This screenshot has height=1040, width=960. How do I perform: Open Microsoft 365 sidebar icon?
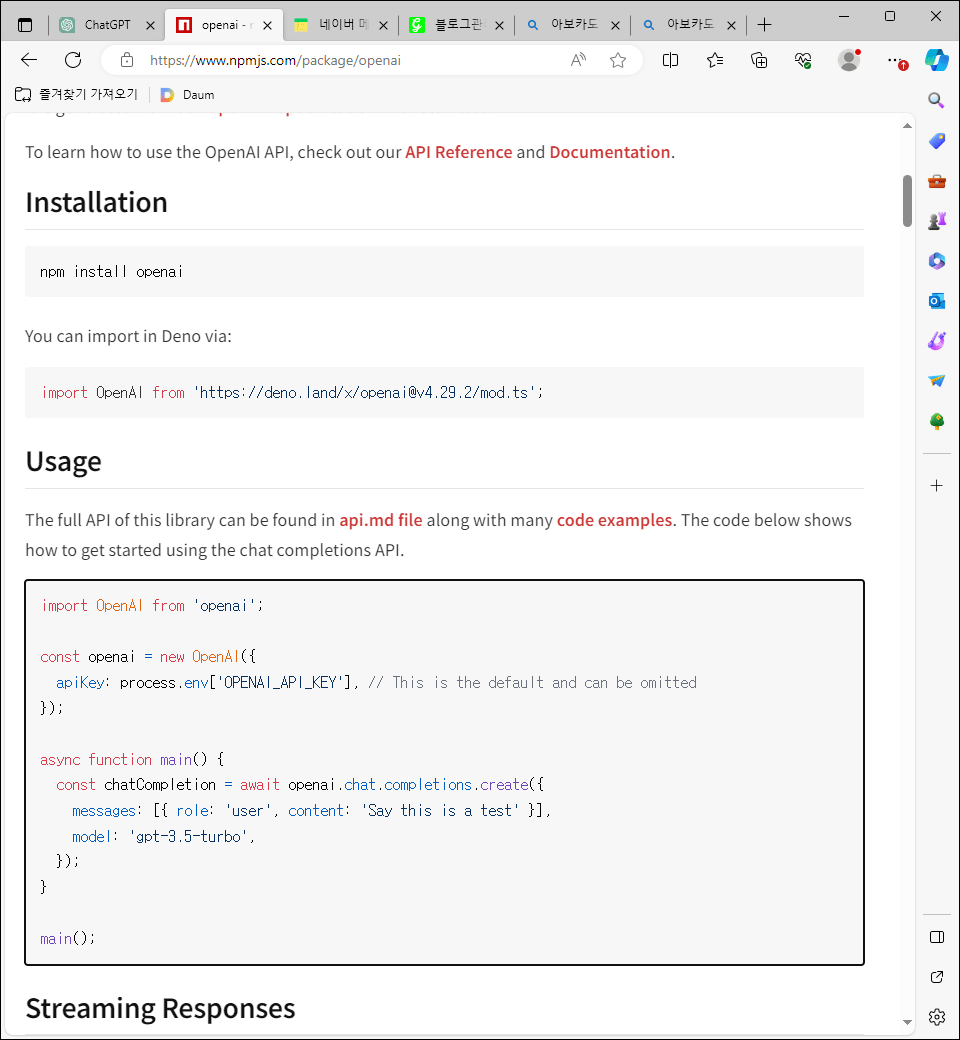click(936, 261)
